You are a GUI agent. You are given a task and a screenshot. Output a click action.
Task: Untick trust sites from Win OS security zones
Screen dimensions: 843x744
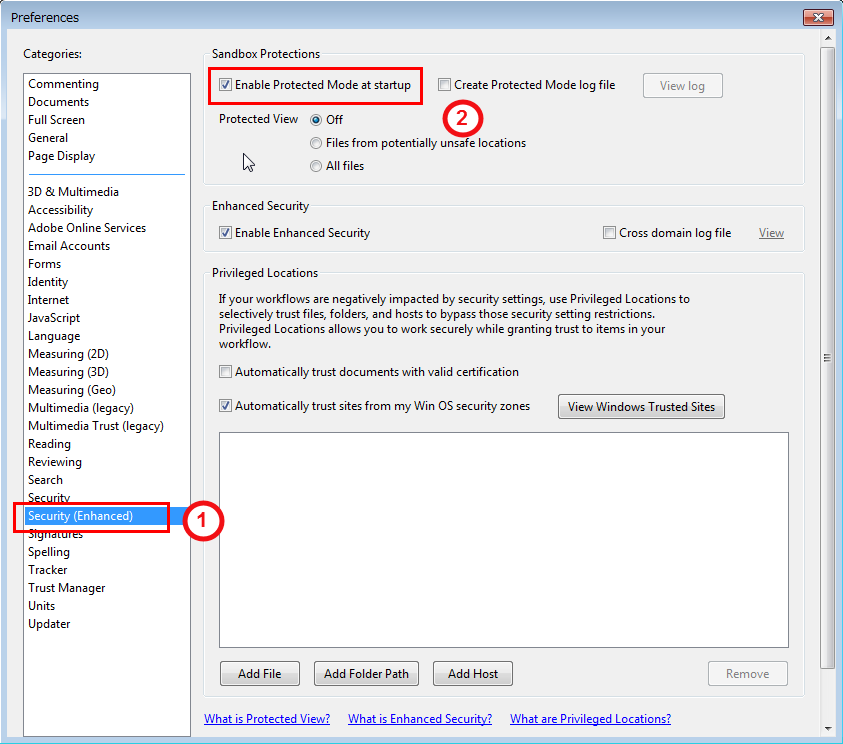(226, 406)
